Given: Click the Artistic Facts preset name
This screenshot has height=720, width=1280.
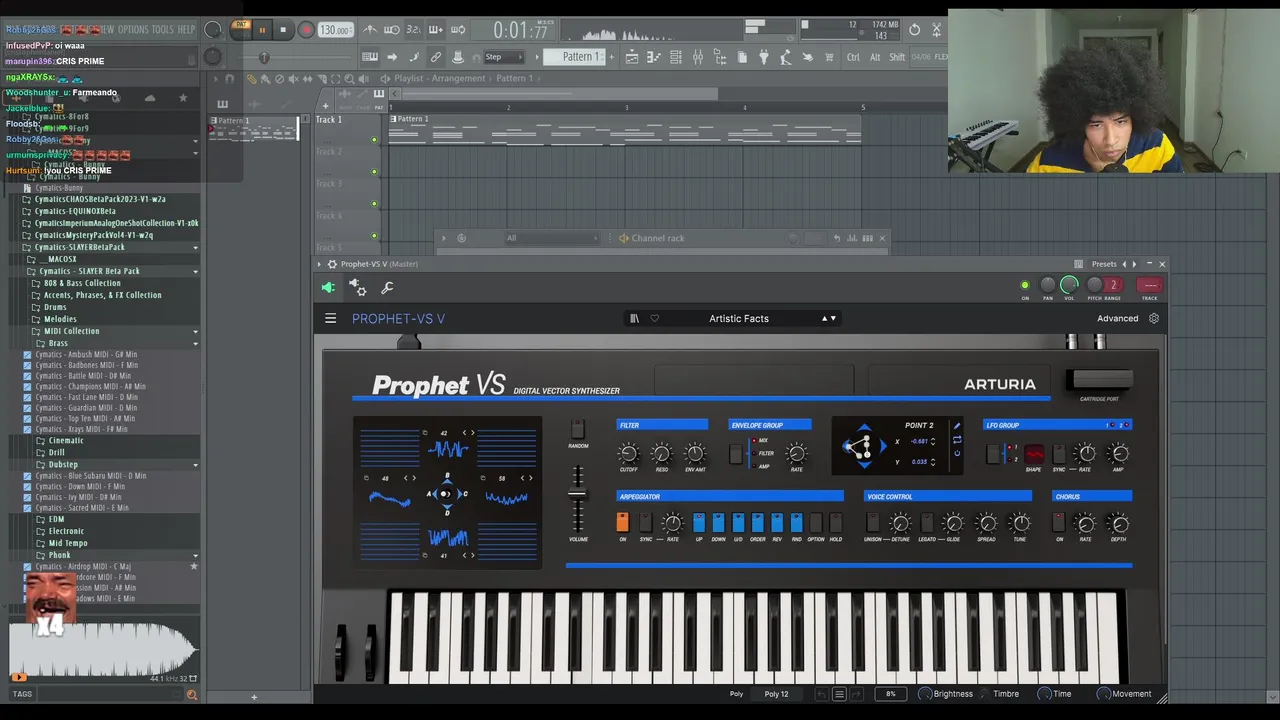Looking at the screenshot, I should click(x=739, y=319).
